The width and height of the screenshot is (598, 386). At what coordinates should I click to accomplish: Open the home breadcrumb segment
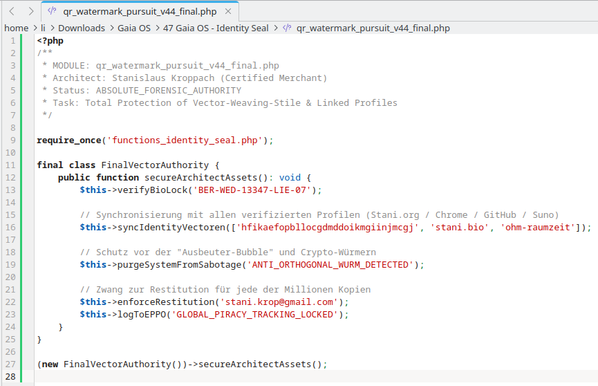coord(16,28)
